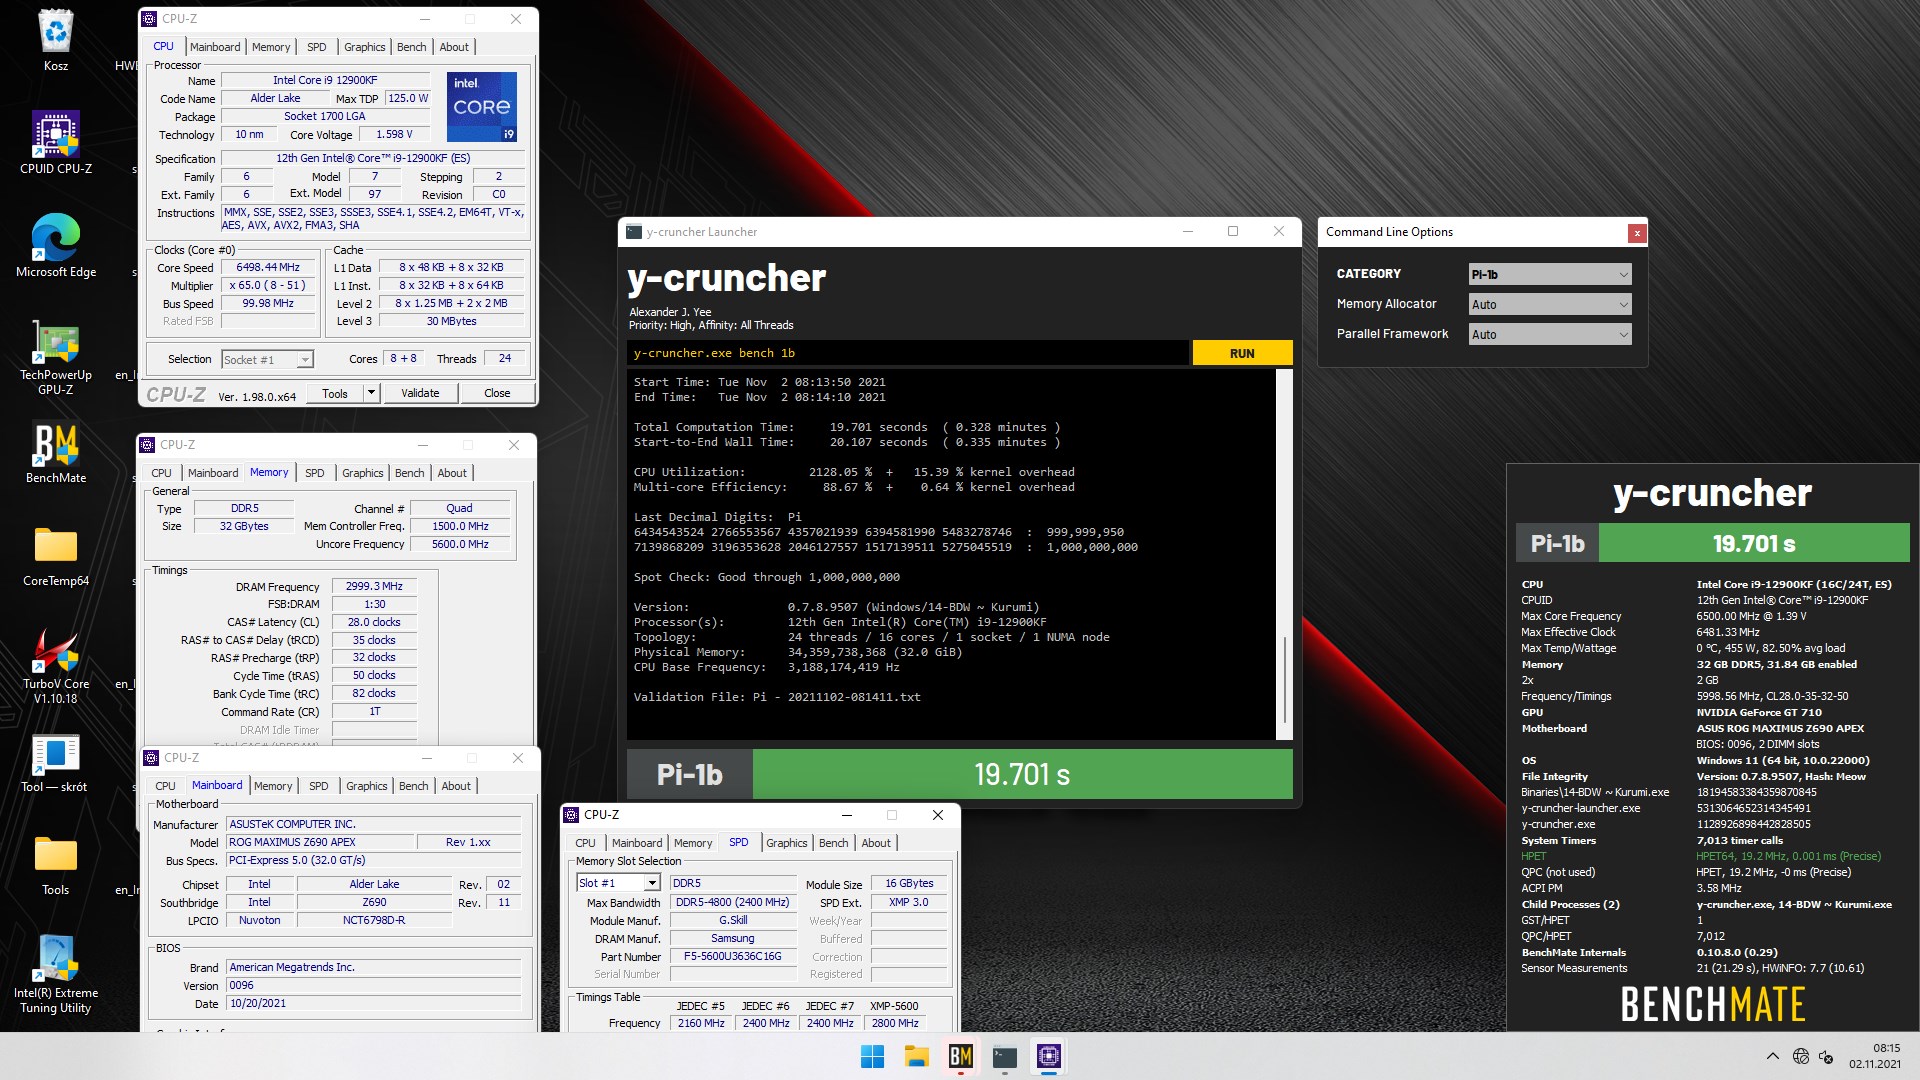Click DRAM Frequency value 2999.3 MHz
This screenshot has height=1080, width=1920.
pyautogui.click(x=374, y=586)
